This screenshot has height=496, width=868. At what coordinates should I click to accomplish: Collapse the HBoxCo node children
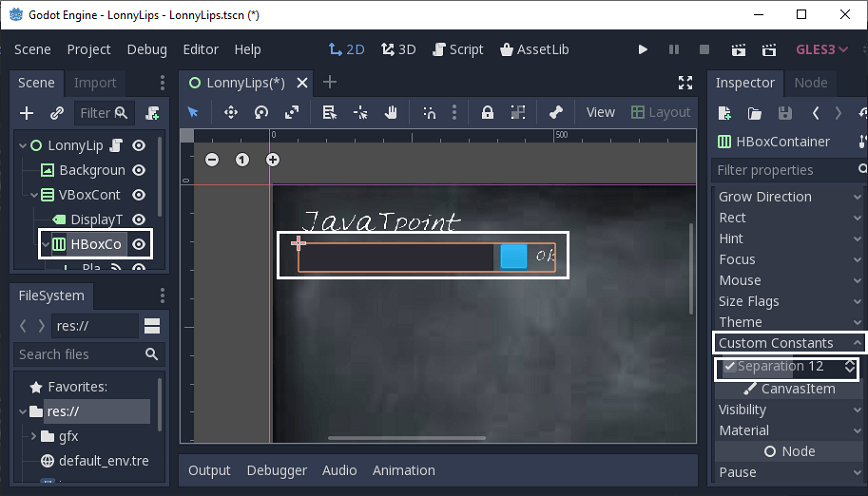46,244
